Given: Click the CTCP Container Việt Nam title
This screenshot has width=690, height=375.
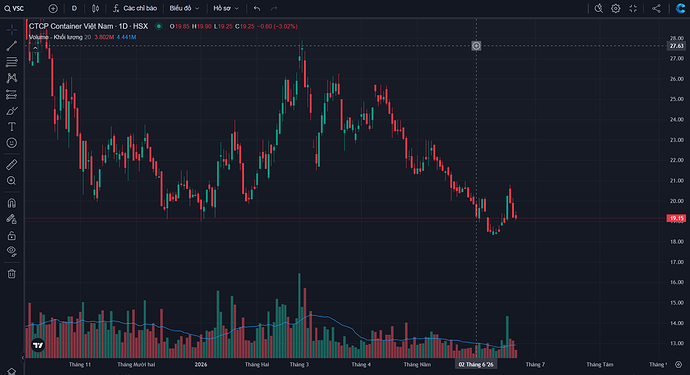Looking at the screenshot, I should [88, 26].
